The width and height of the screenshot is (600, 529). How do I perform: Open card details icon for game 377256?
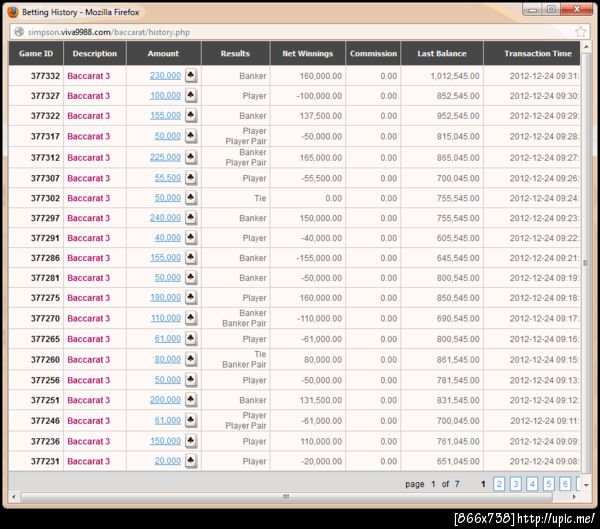pos(191,380)
